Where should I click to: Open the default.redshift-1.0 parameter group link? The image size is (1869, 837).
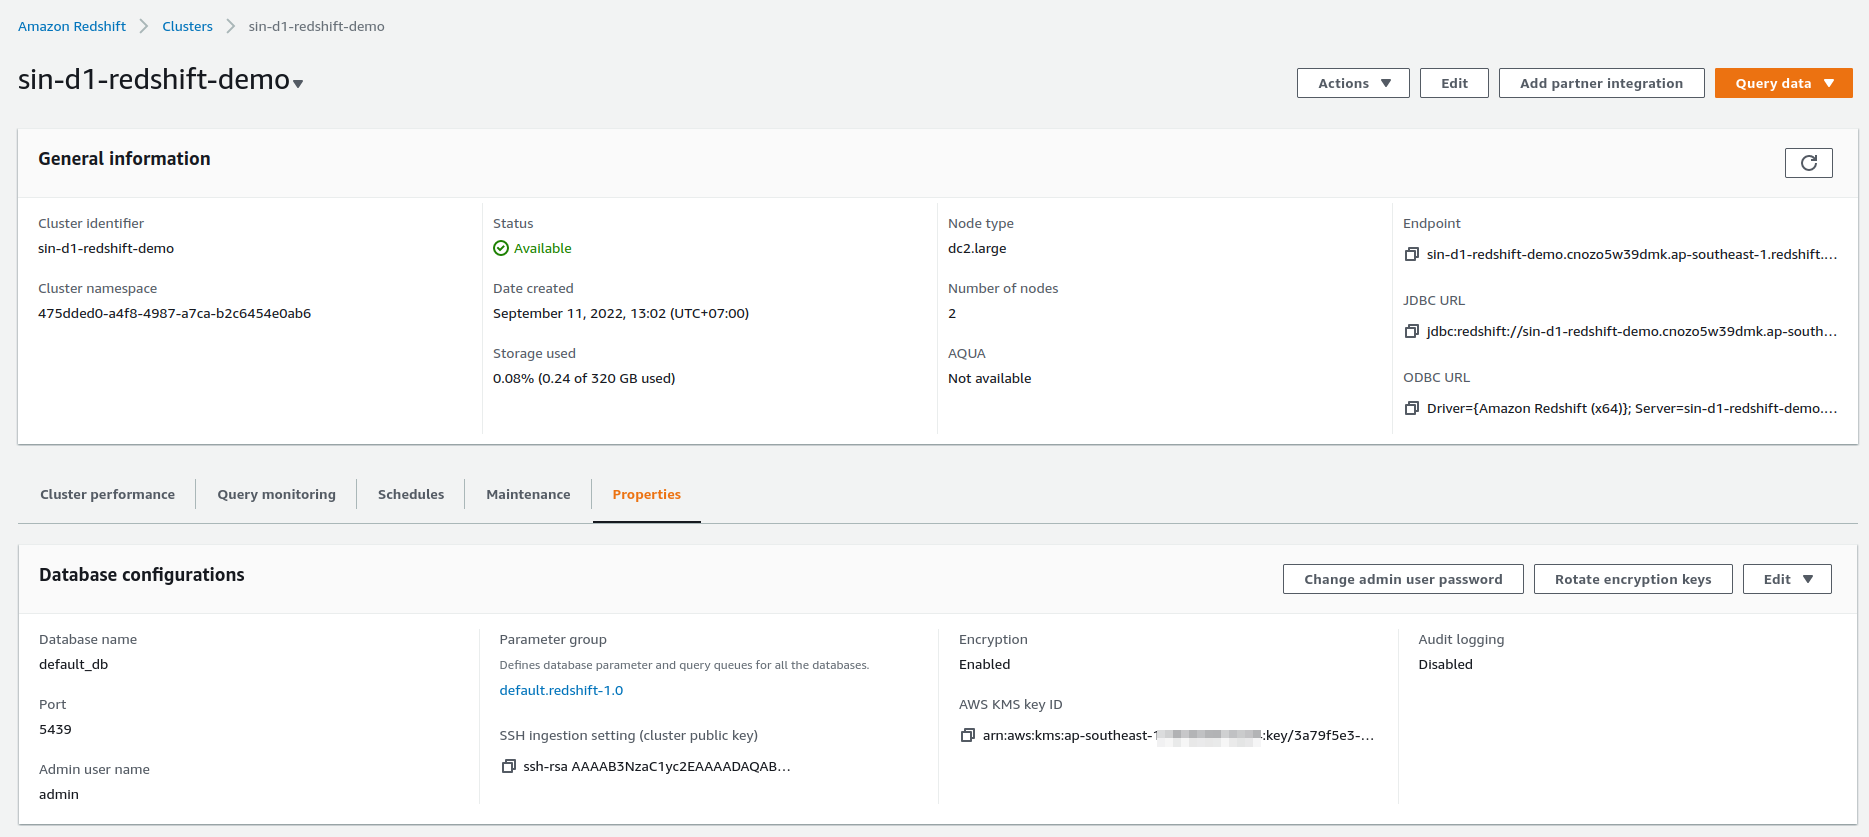[x=561, y=690]
